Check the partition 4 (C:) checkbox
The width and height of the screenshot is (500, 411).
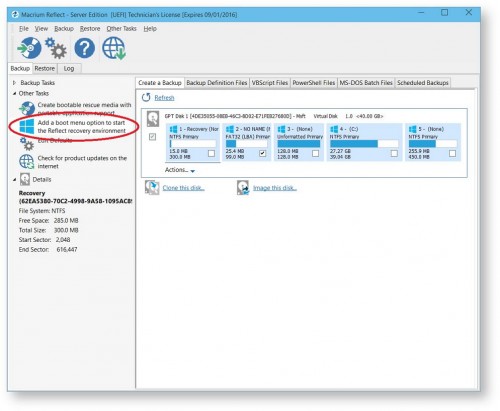point(394,153)
